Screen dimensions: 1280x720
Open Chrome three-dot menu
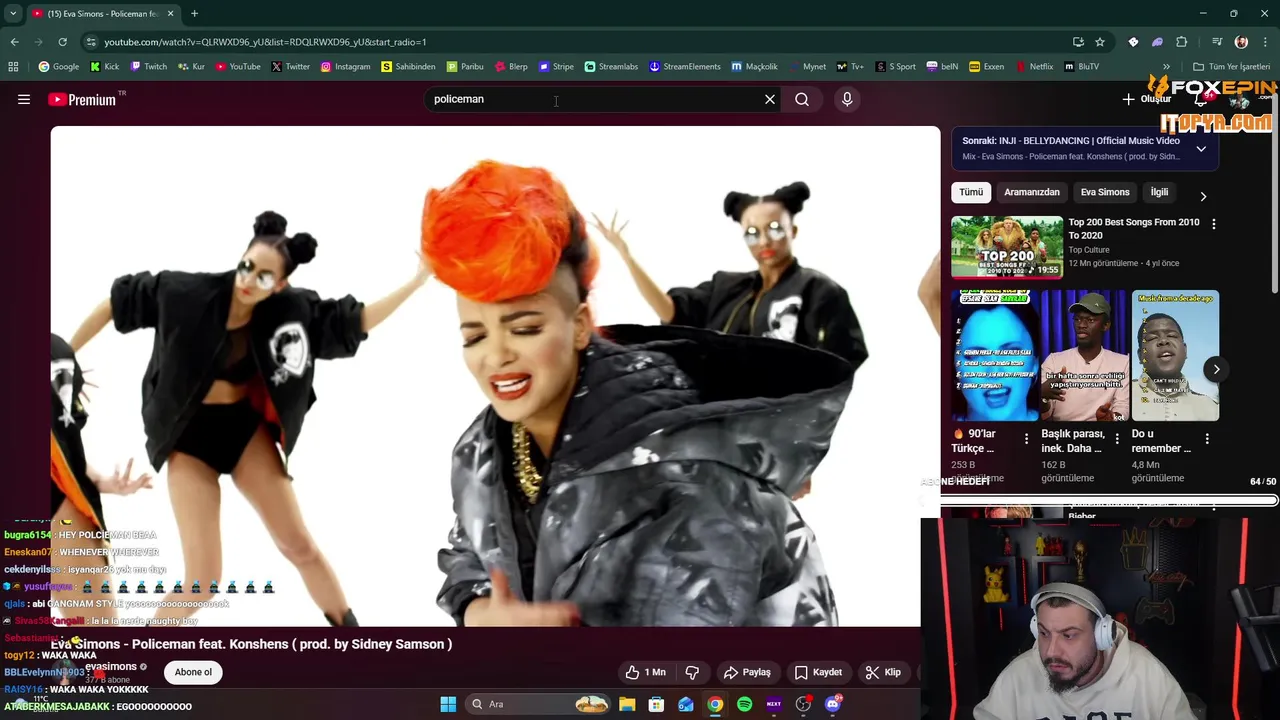point(1265,42)
